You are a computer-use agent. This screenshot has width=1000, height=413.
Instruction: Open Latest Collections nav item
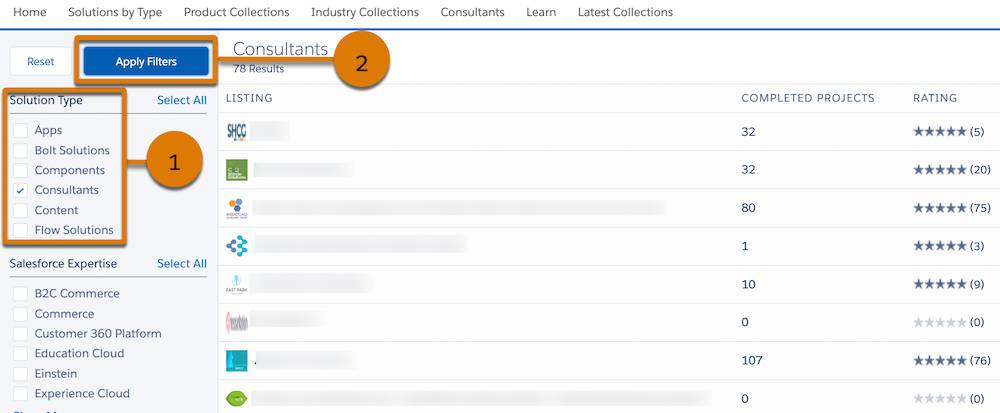coord(625,12)
